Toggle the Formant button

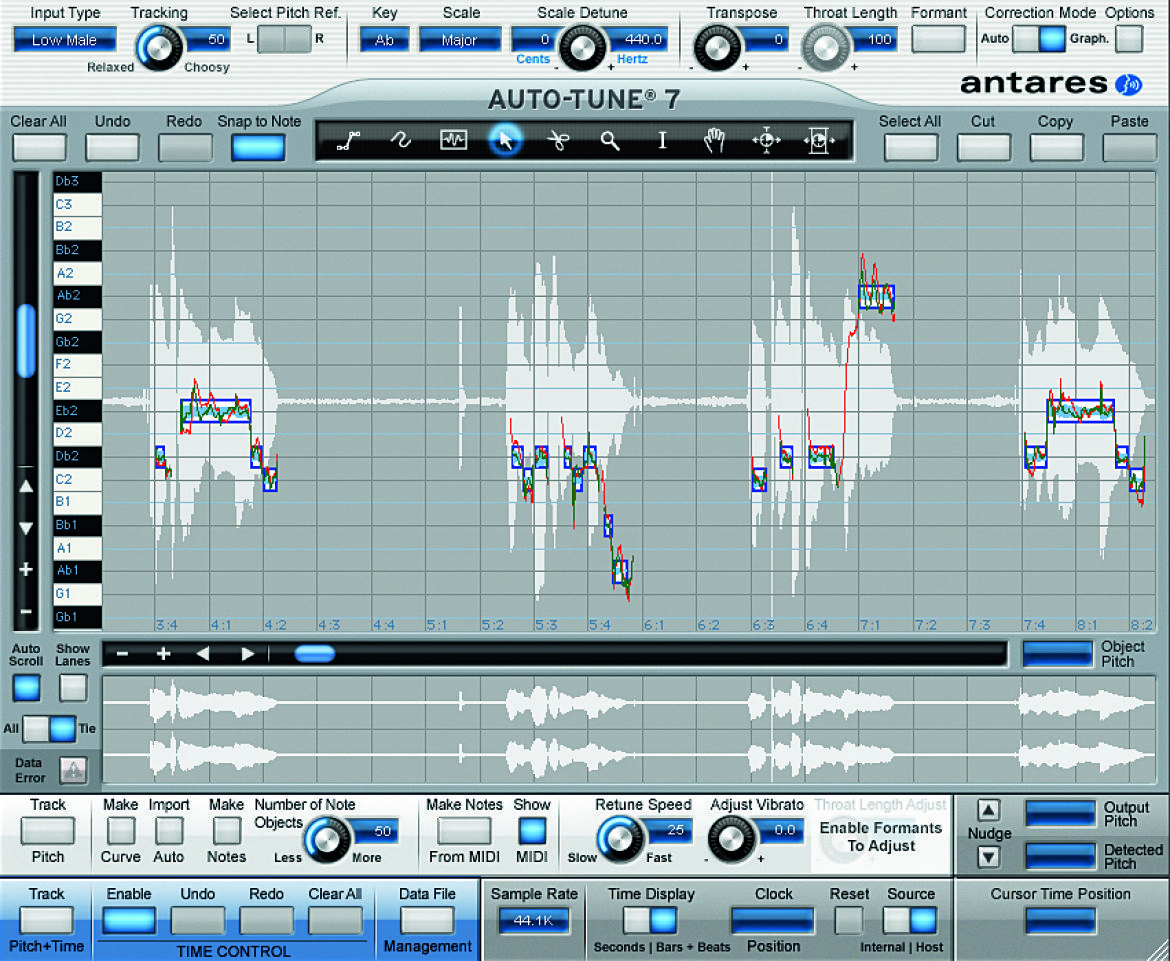tap(938, 39)
